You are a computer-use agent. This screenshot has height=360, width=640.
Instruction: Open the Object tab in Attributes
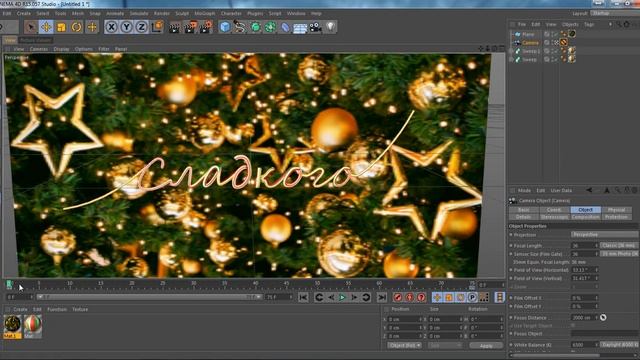(585, 210)
